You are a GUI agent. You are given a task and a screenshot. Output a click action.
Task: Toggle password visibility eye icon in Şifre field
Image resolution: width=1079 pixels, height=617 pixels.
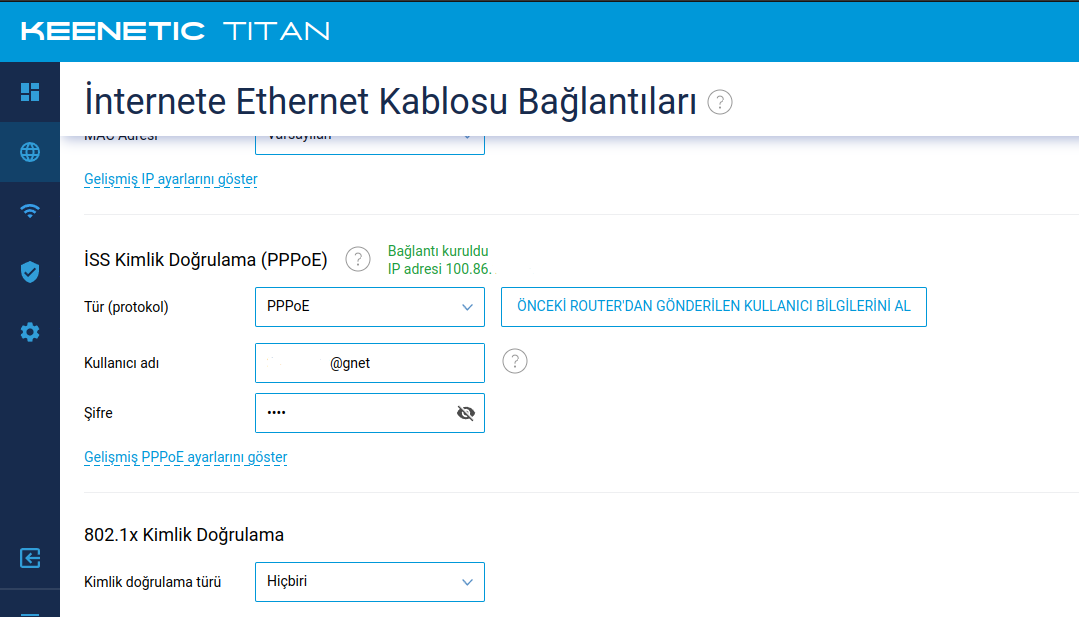tap(466, 413)
